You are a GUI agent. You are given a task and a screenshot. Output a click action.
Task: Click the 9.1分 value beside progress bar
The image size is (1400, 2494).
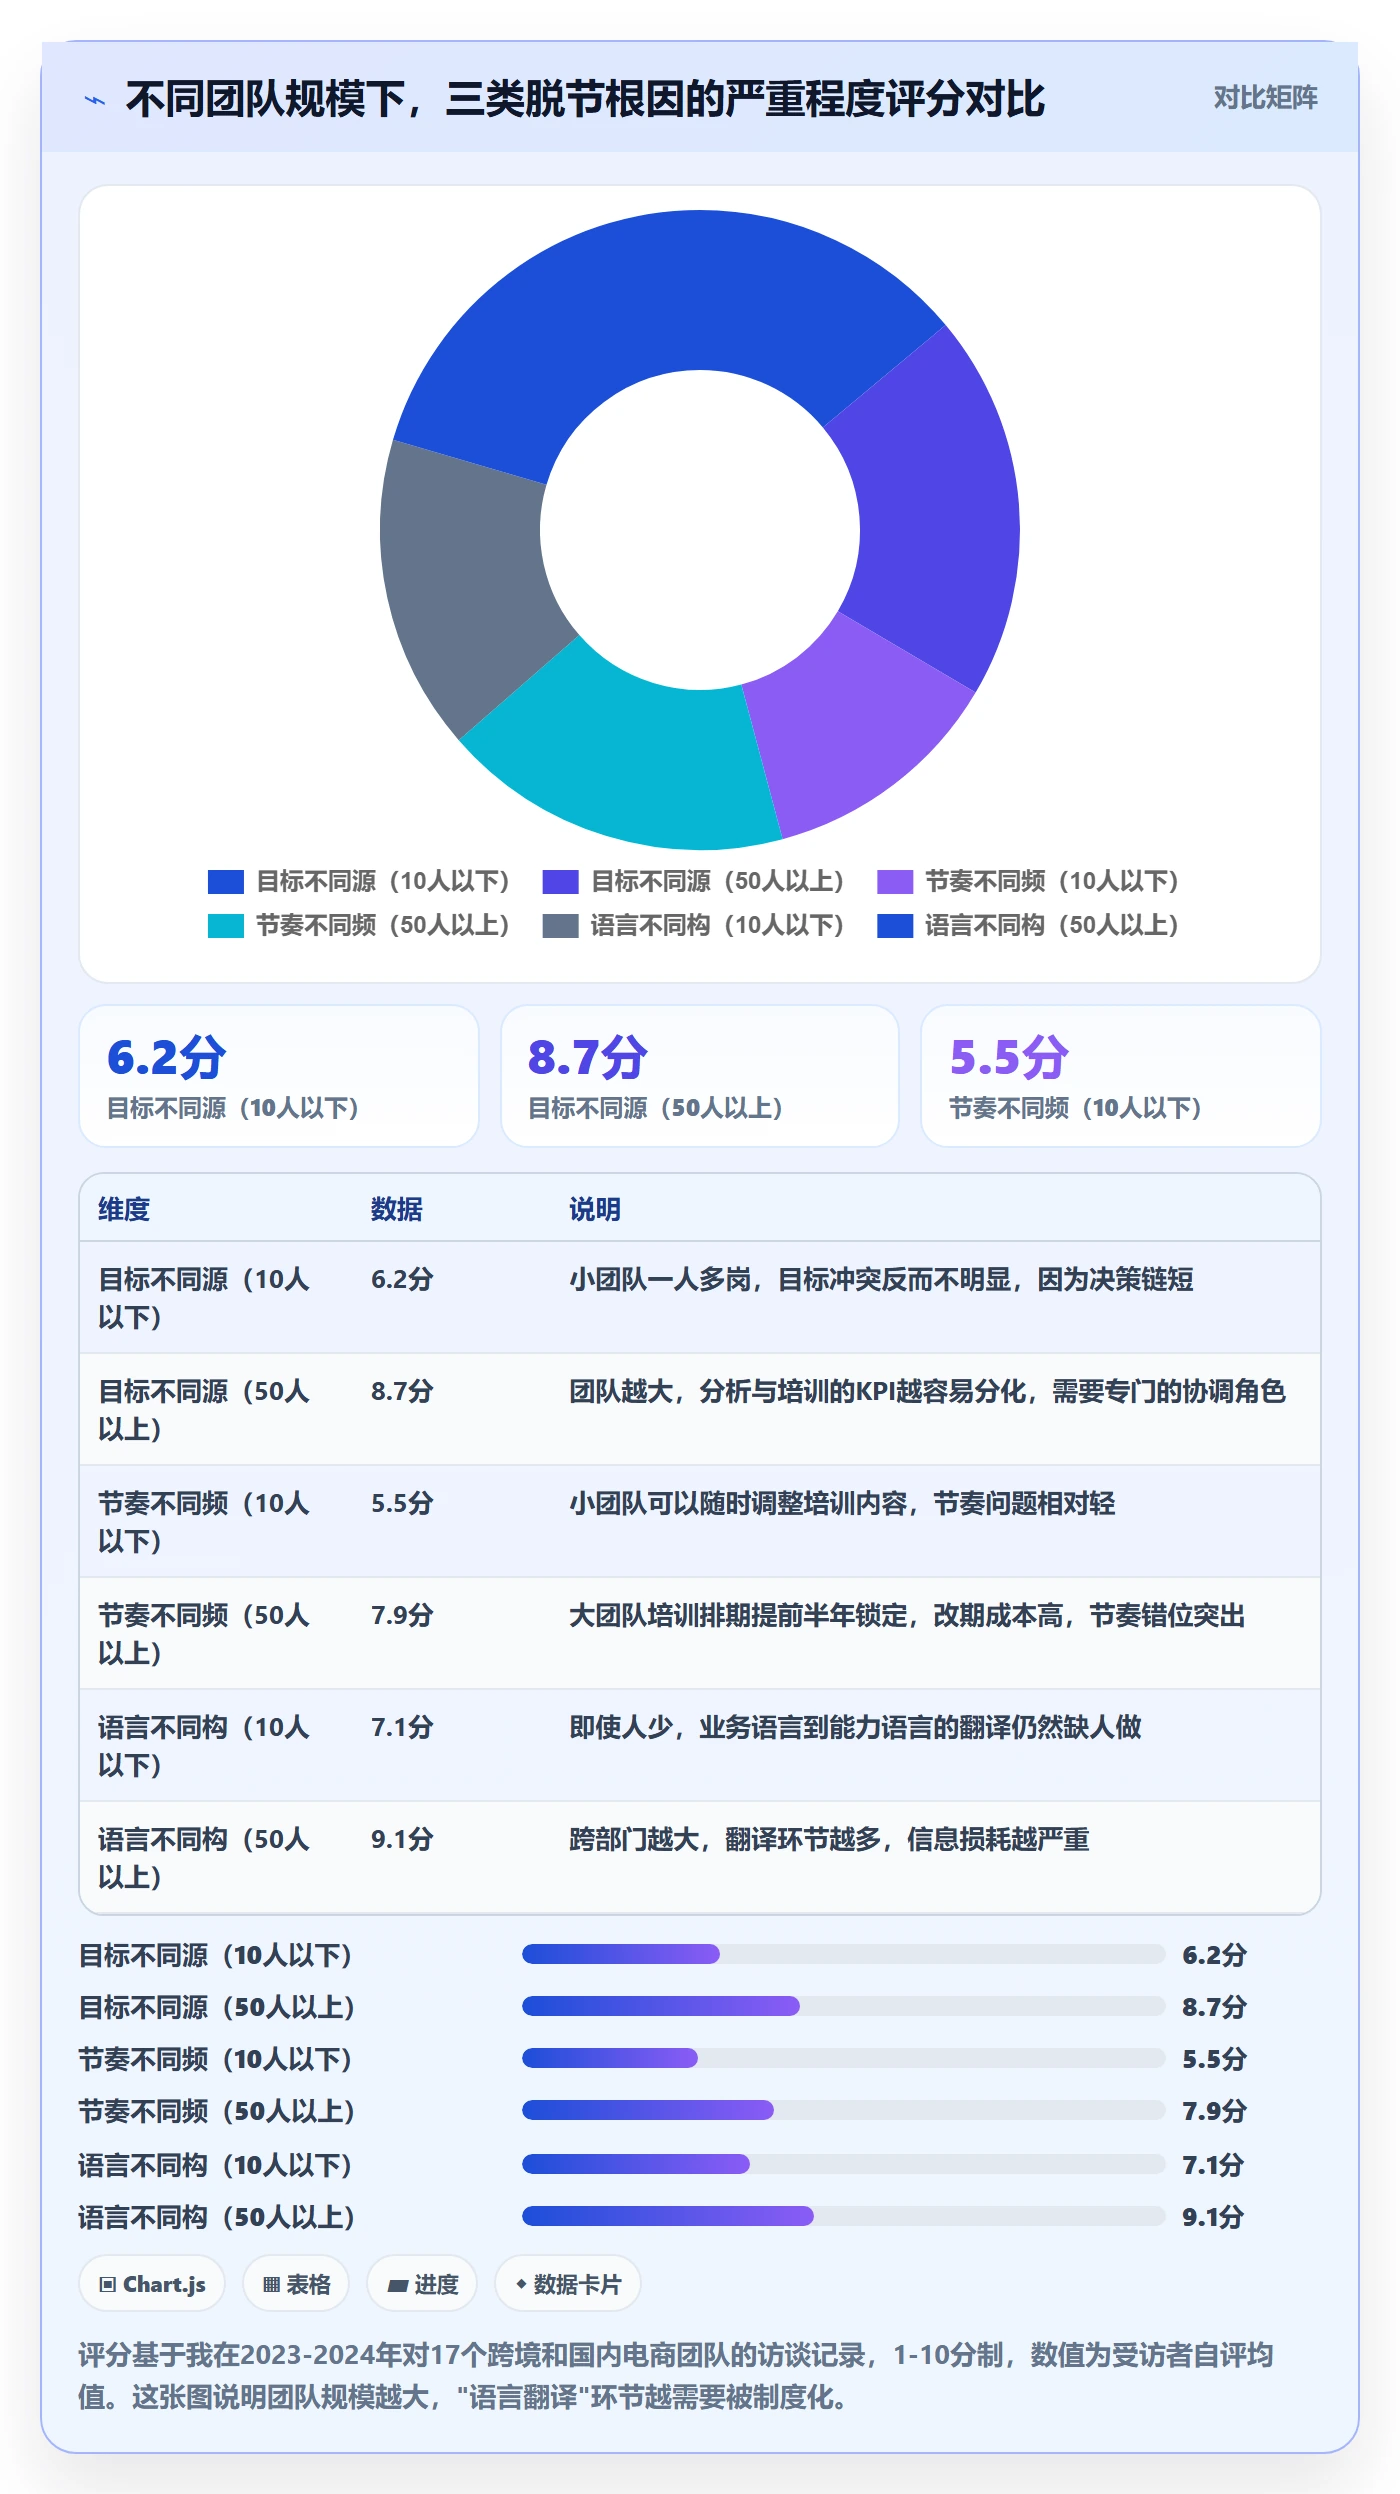[x=1213, y=2217]
